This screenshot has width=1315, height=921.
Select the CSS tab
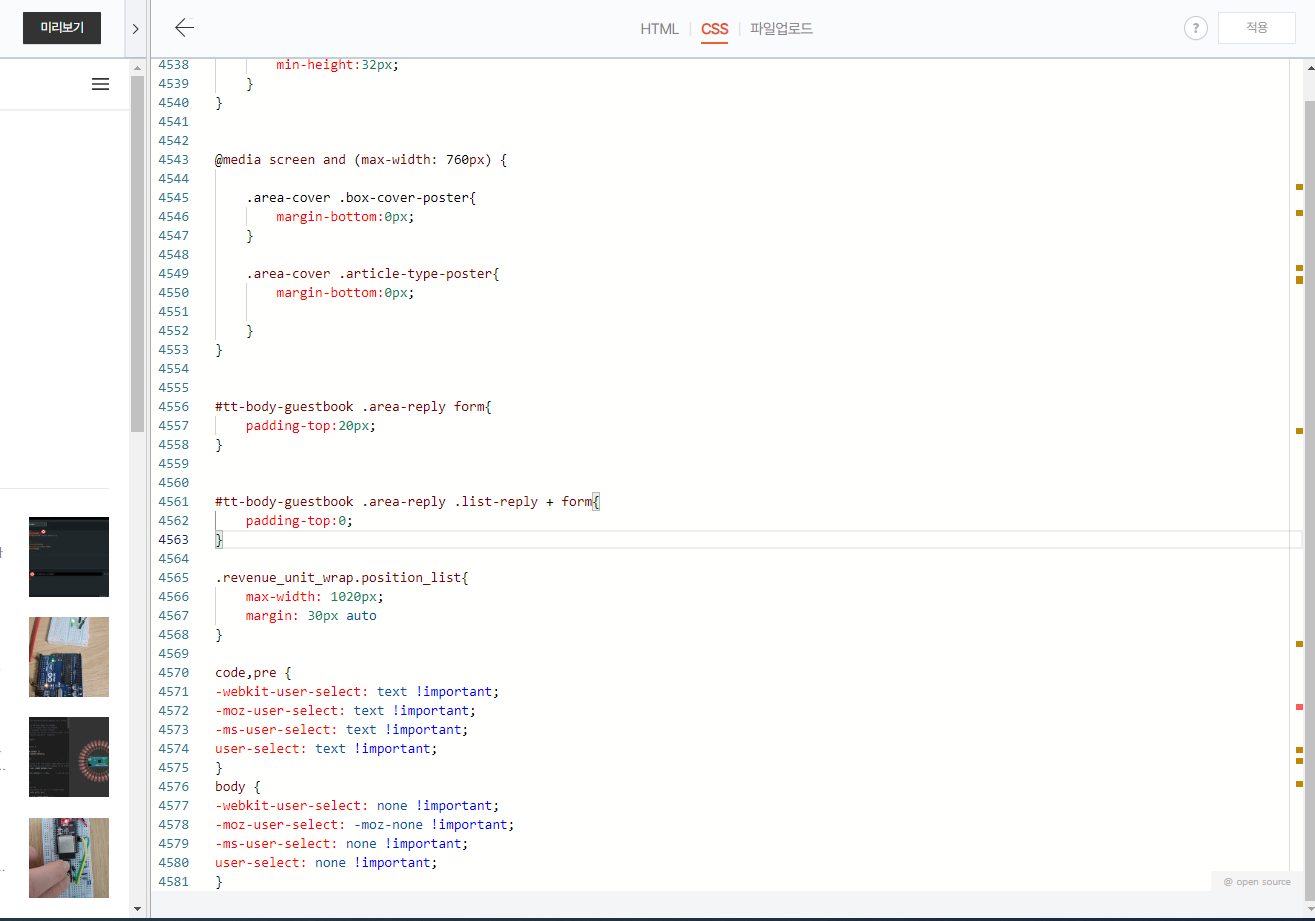coord(715,29)
